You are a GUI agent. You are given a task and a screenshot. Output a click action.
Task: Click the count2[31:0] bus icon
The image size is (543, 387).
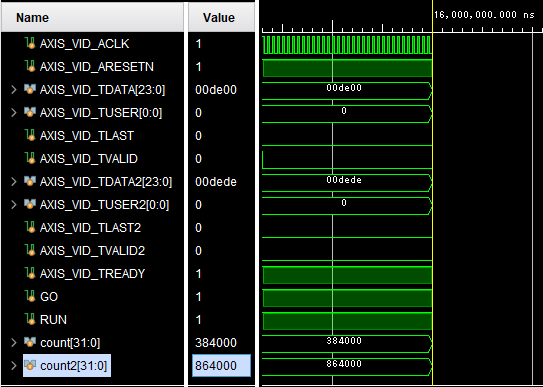[x=30, y=365]
